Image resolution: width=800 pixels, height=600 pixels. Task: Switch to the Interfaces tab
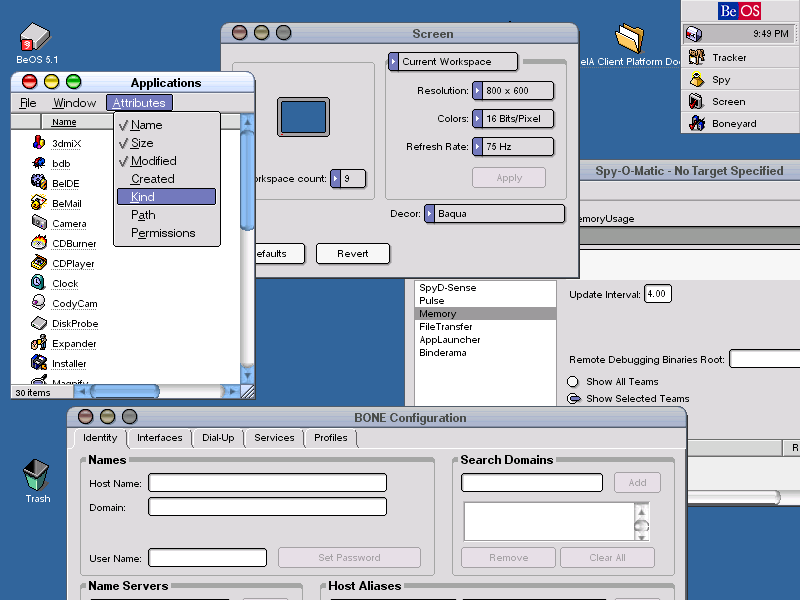[160, 438]
